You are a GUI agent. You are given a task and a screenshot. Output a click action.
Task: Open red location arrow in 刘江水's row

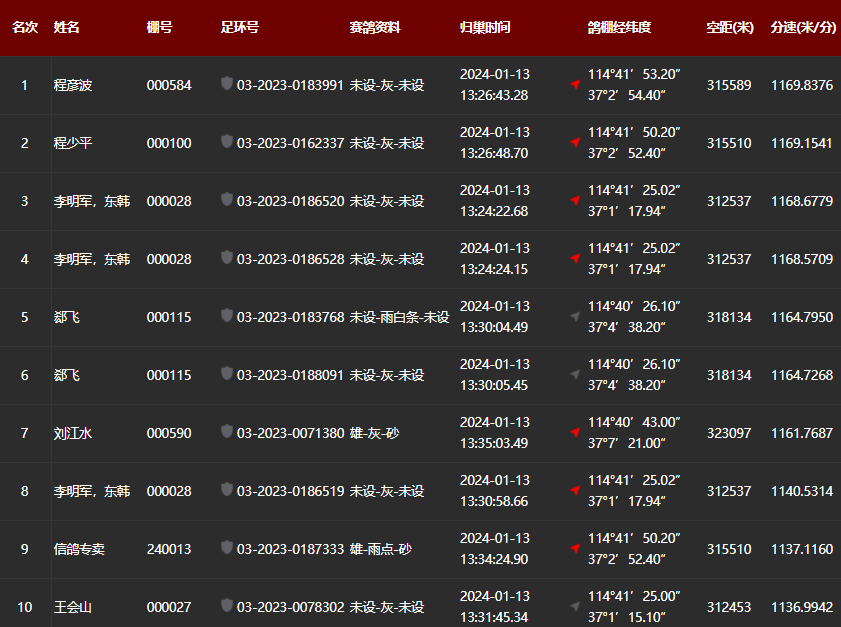click(575, 433)
